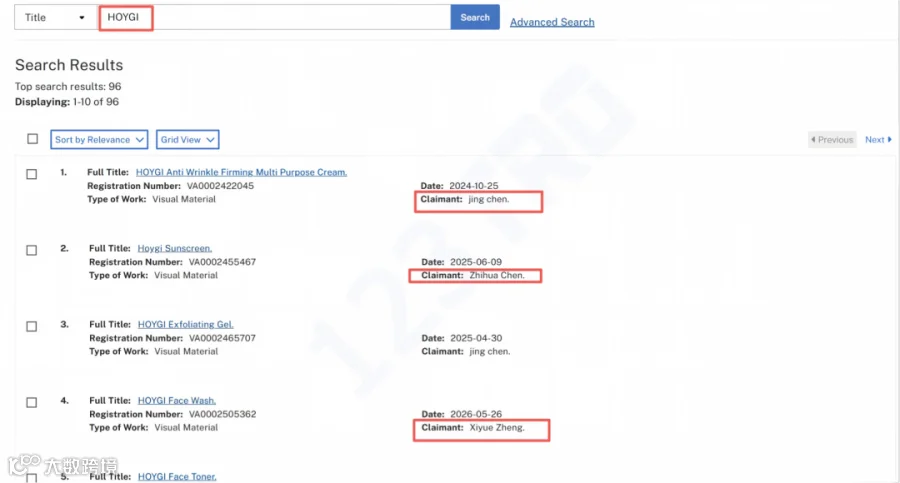Open the HOYGI Exfoliating Gel record

tap(185, 324)
